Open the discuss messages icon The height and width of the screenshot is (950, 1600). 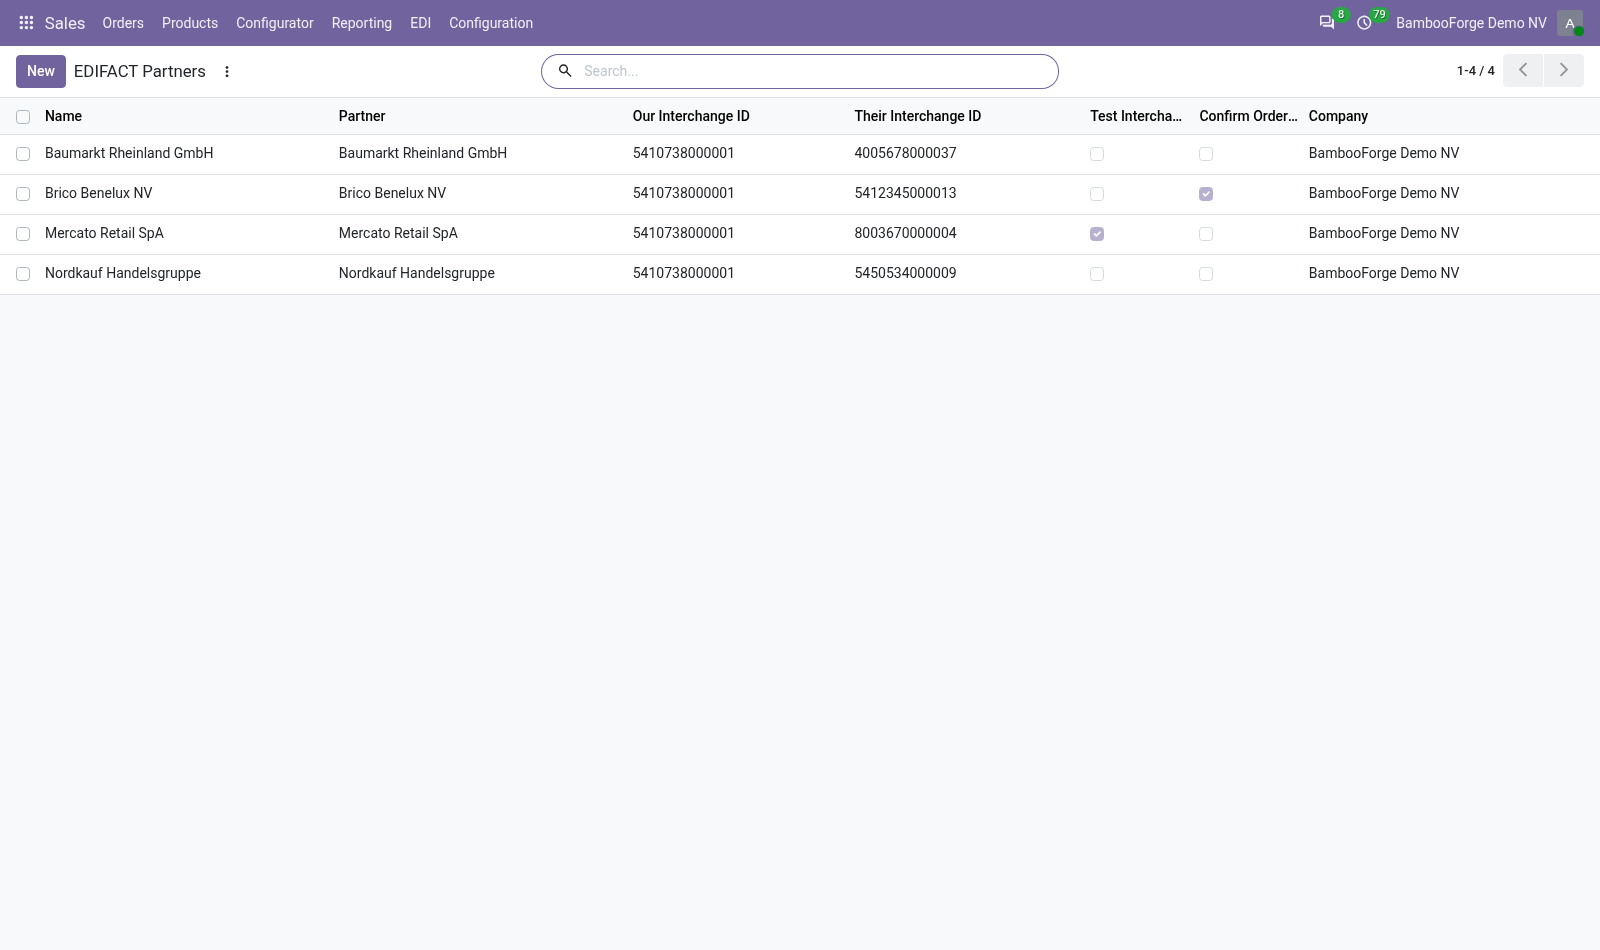[1327, 23]
